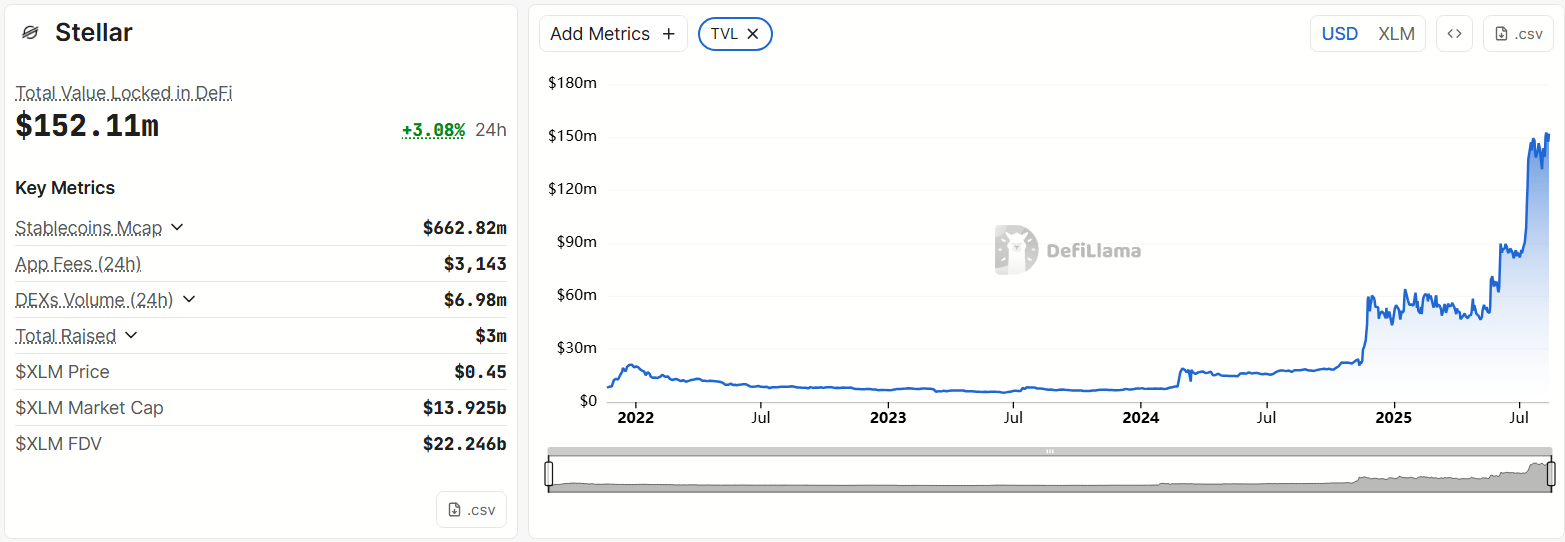The width and height of the screenshot is (1565, 542).
Task: Click the Stellar logo icon
Action: click(30, 33)
